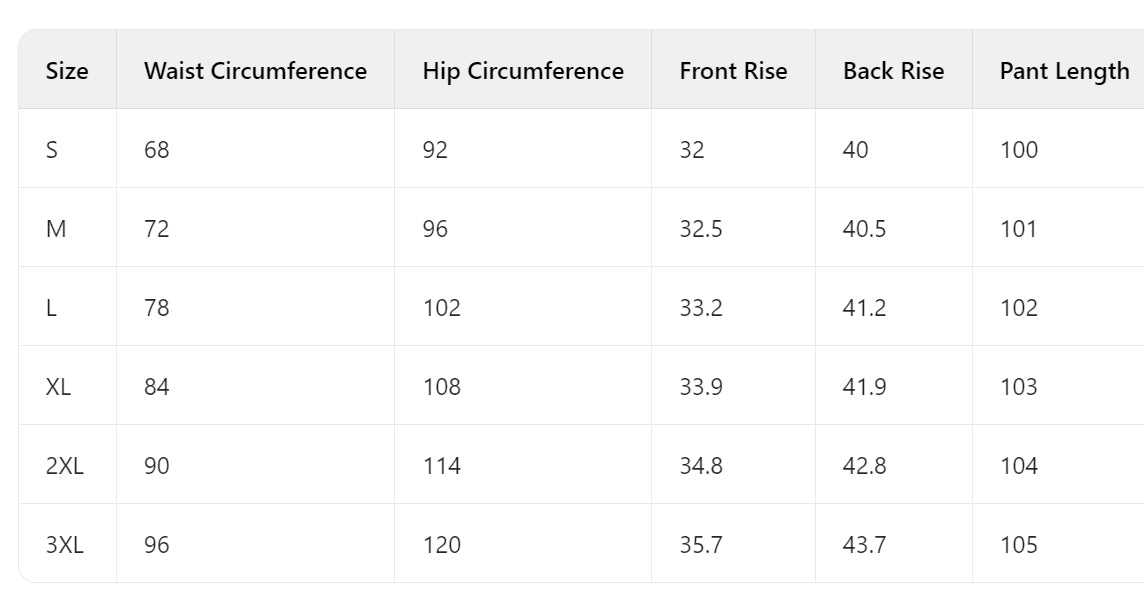Select hip value 96 in row M
Screen dimensions: 1144x594
pyautogui.click(x=435, y=229)
